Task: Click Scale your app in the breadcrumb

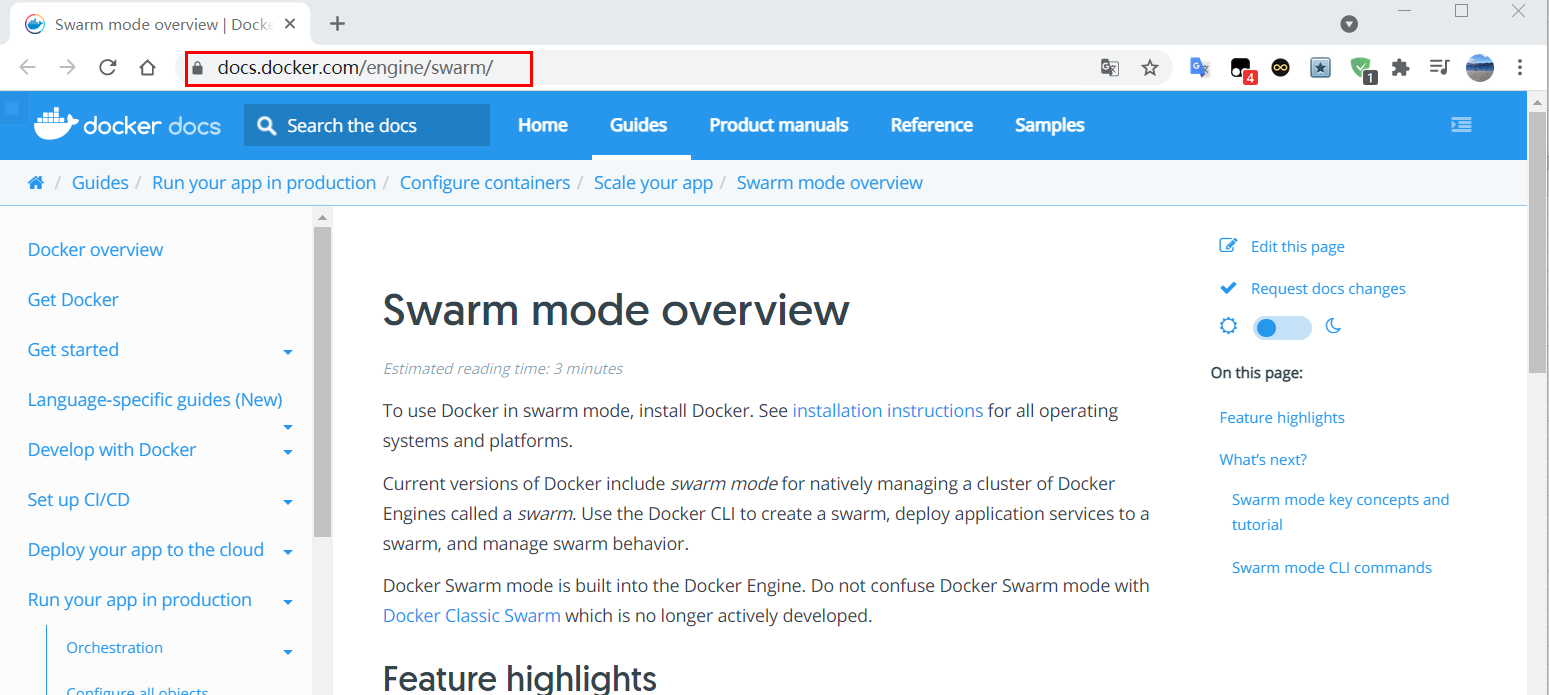Action: click(653, 182)
